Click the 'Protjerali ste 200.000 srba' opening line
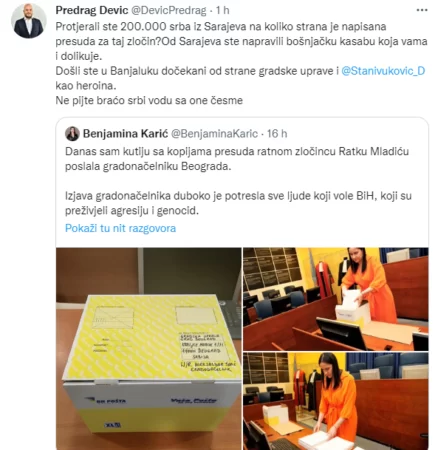The width and height of the screenshot is (438, 450). 221,27
